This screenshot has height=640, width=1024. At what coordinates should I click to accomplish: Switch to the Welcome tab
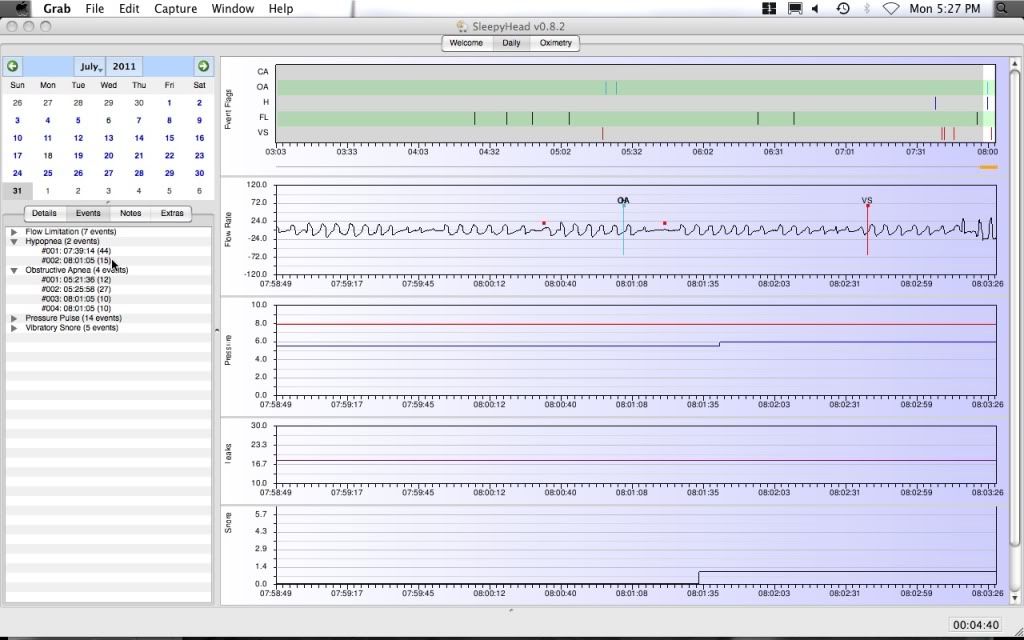[466, 43]
